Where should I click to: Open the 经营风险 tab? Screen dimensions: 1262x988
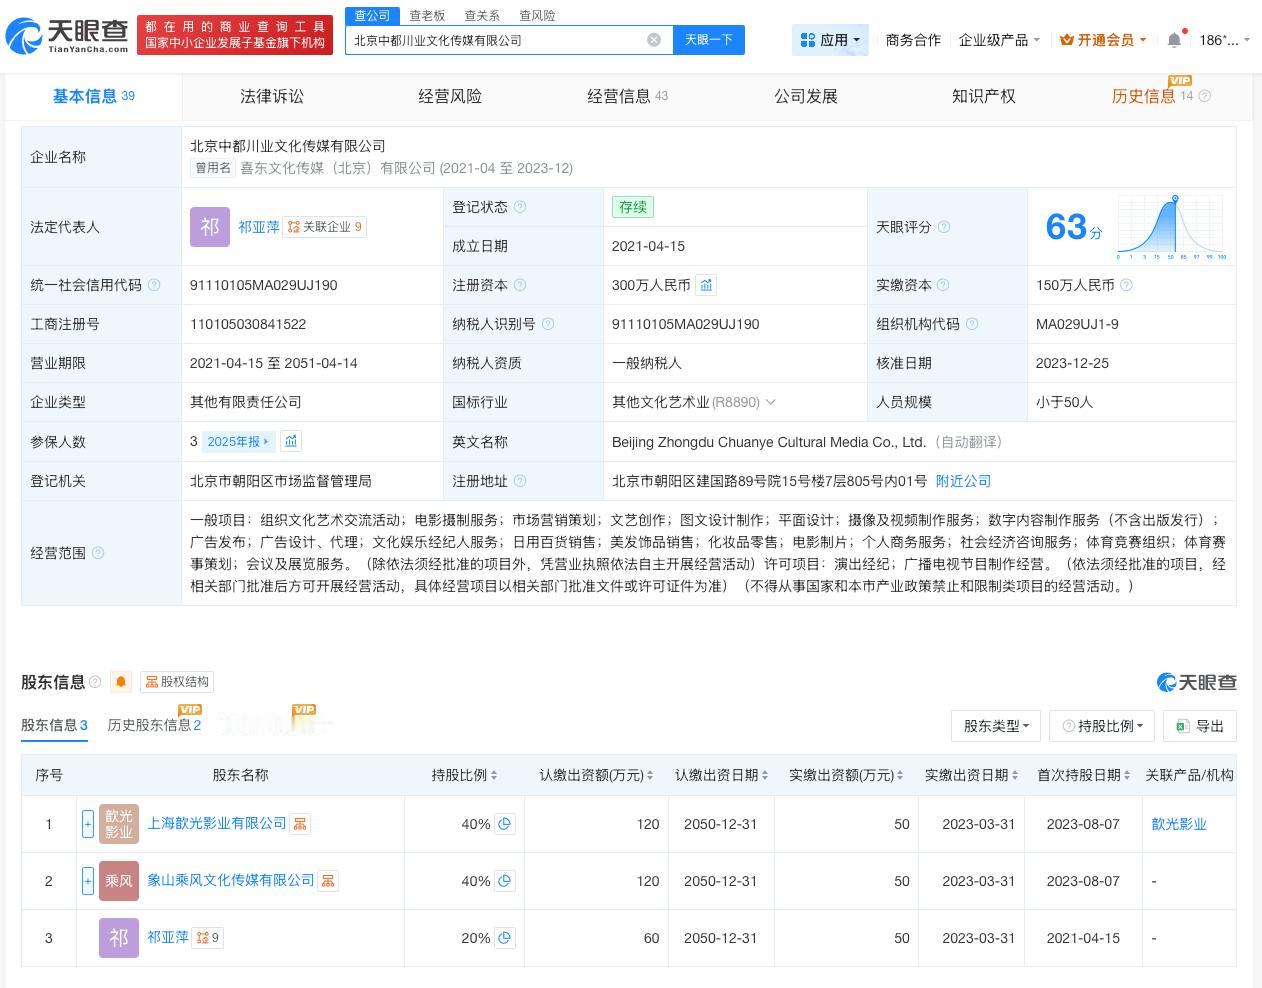[x=450, y=96]
